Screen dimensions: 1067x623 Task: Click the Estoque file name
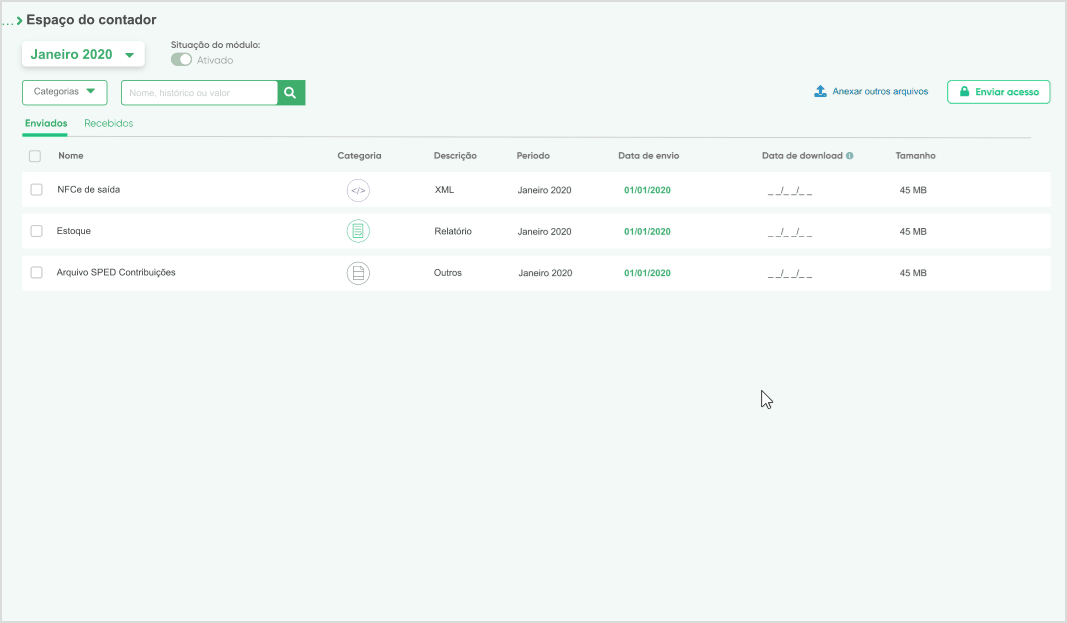pos(73,231)
